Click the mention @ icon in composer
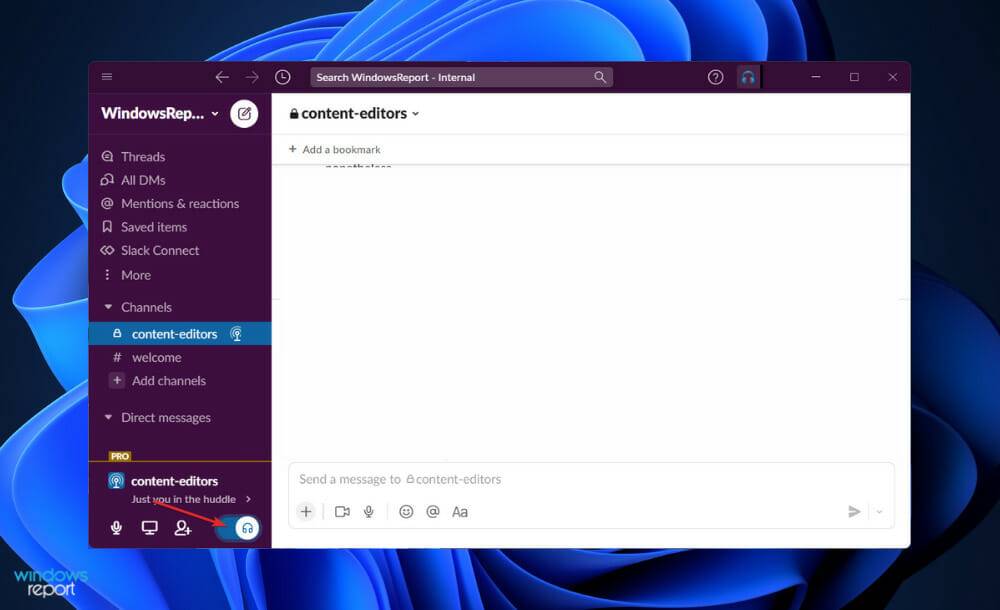 tap(433, 512)
